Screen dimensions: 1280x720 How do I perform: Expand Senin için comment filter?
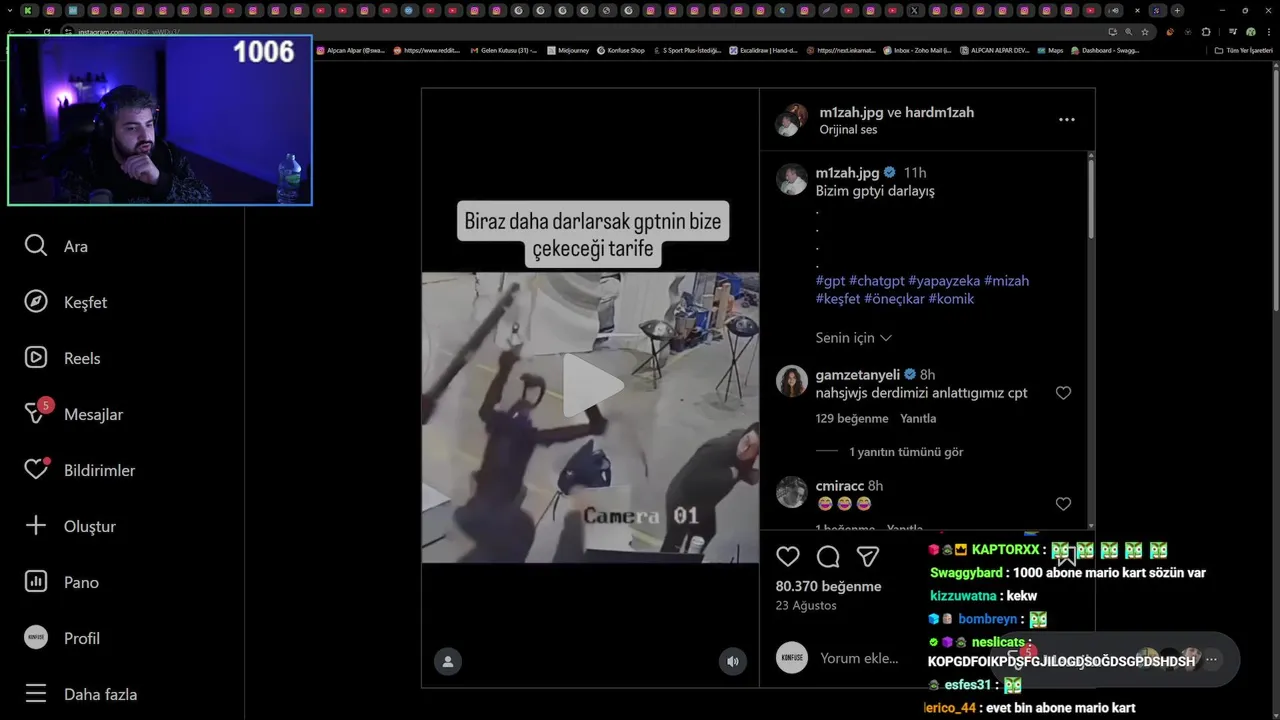[853, 338]
